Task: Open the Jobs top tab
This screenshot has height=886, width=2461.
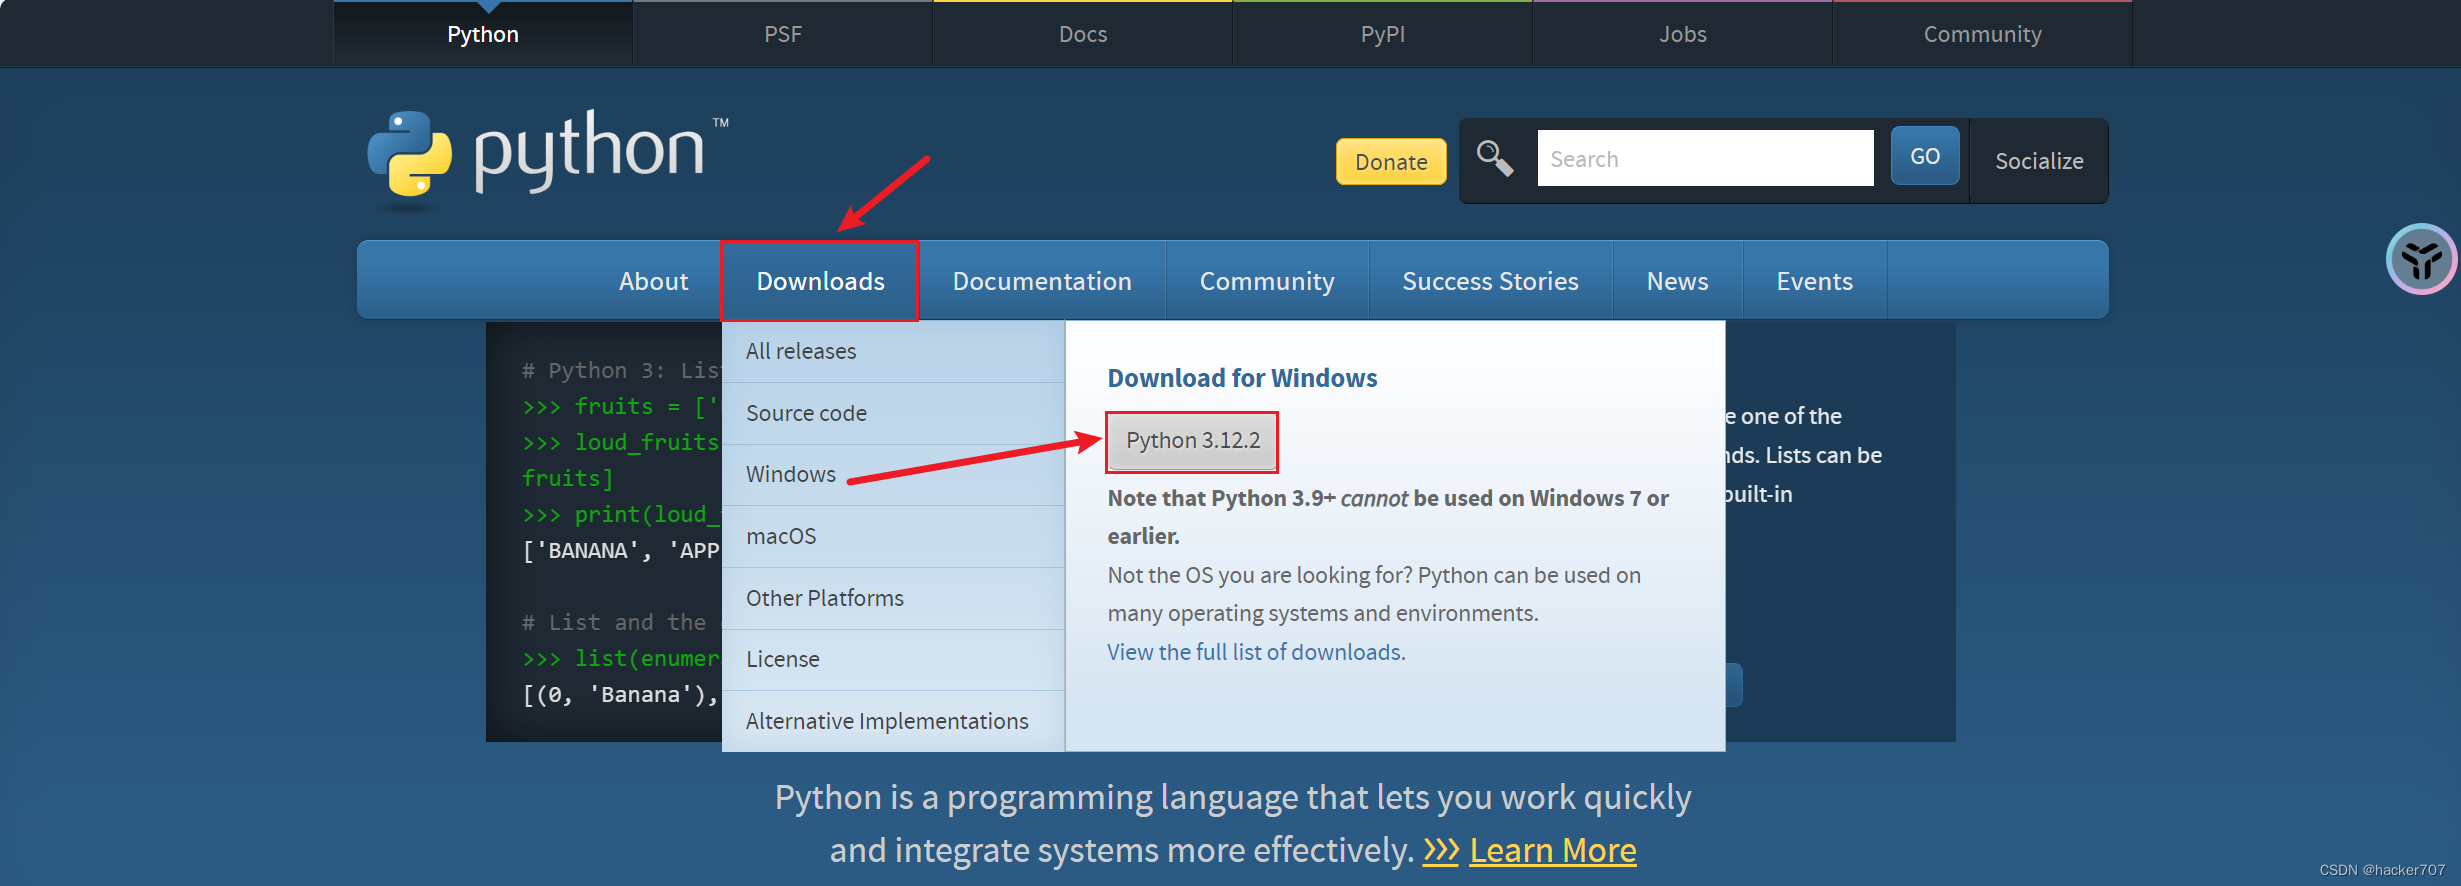Action: [x=1683, y=34]
